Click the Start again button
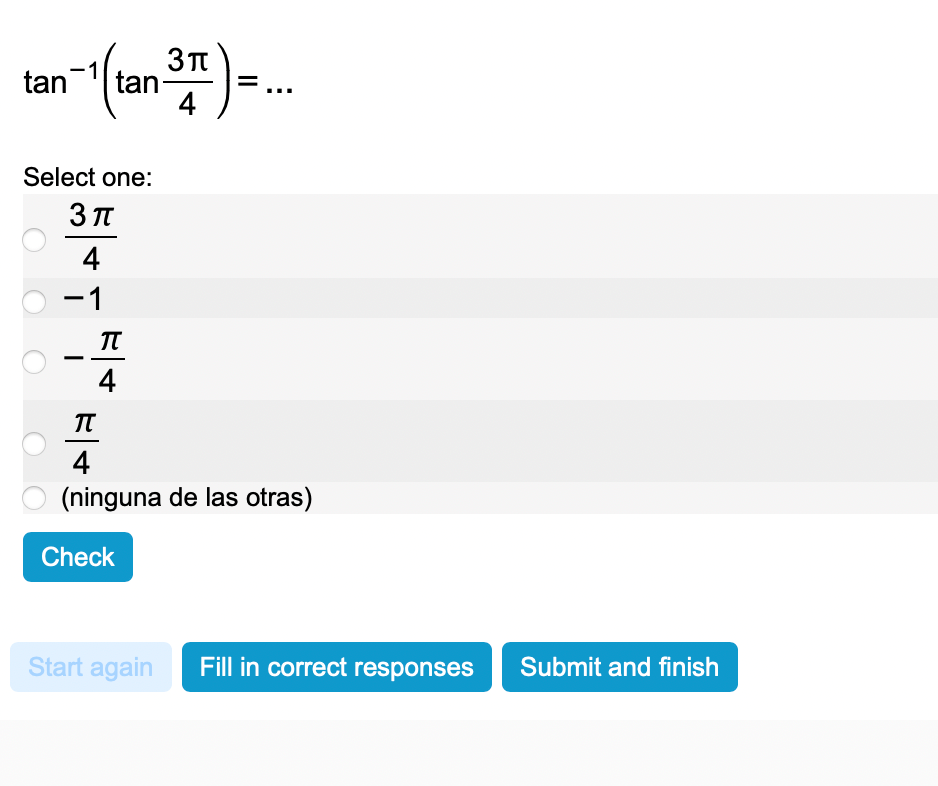 point(91,667)
